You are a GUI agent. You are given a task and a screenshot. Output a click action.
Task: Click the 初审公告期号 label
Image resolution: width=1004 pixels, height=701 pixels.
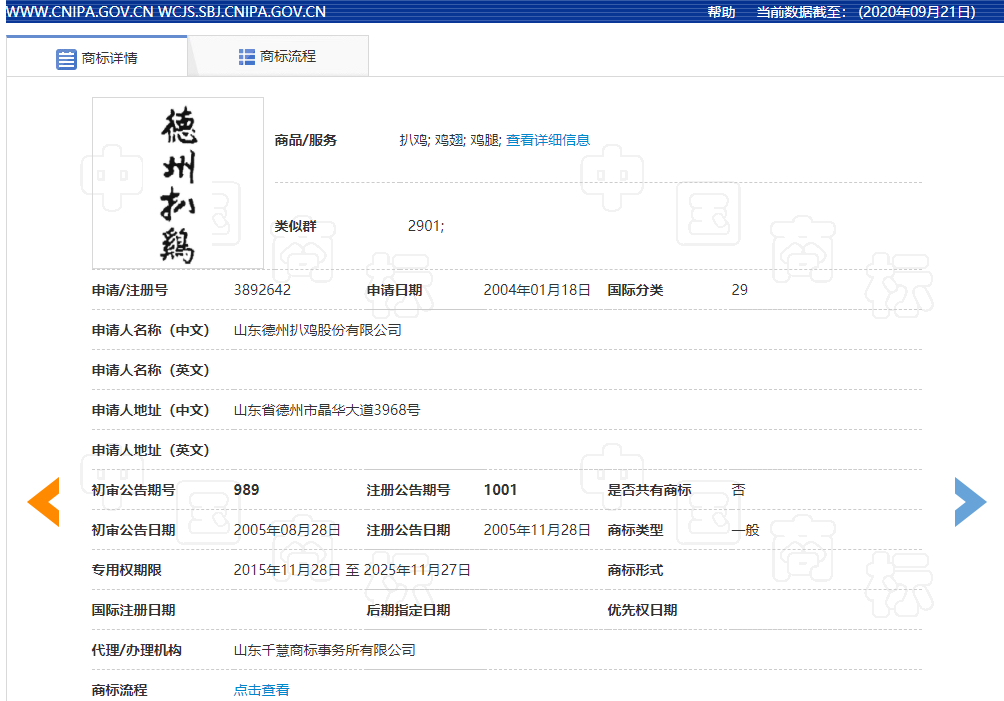133,490
